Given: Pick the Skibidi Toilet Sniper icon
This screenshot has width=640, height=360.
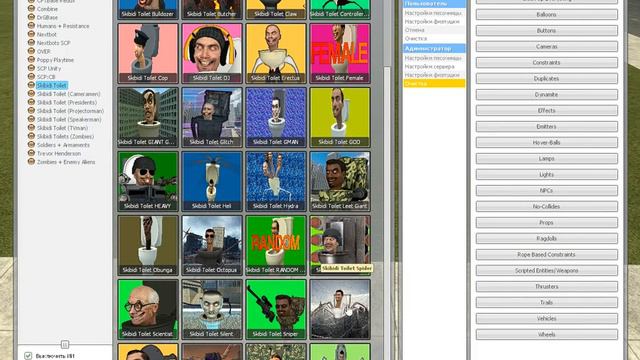Looking at the screenshot, I should [x=276, y=309].
